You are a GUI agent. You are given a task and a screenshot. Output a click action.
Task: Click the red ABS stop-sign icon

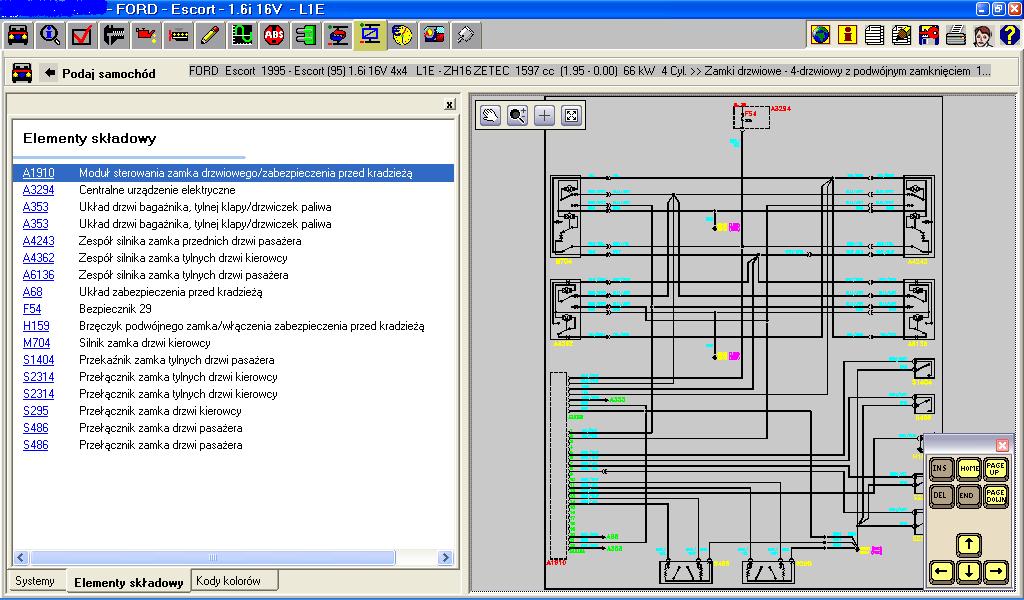(x=274, y=35)
